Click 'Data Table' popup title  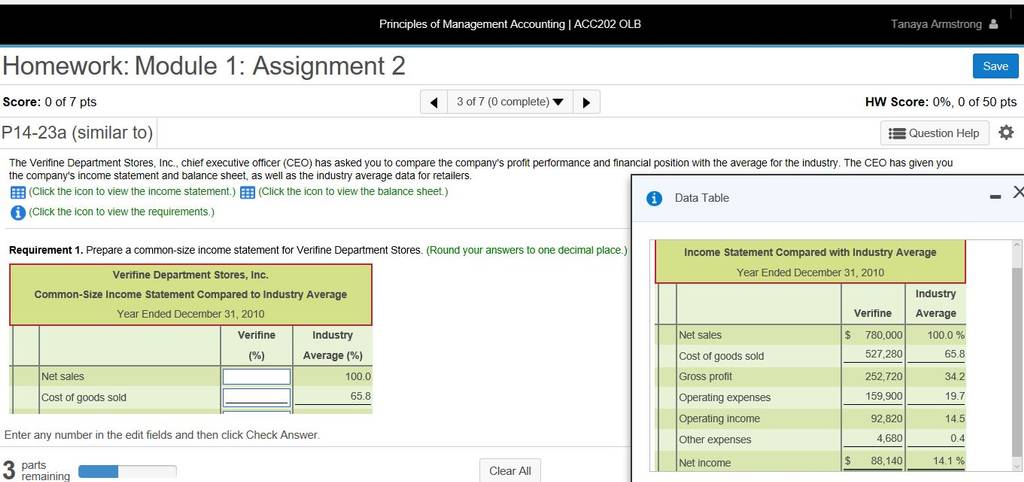click(x=702, y=198)
